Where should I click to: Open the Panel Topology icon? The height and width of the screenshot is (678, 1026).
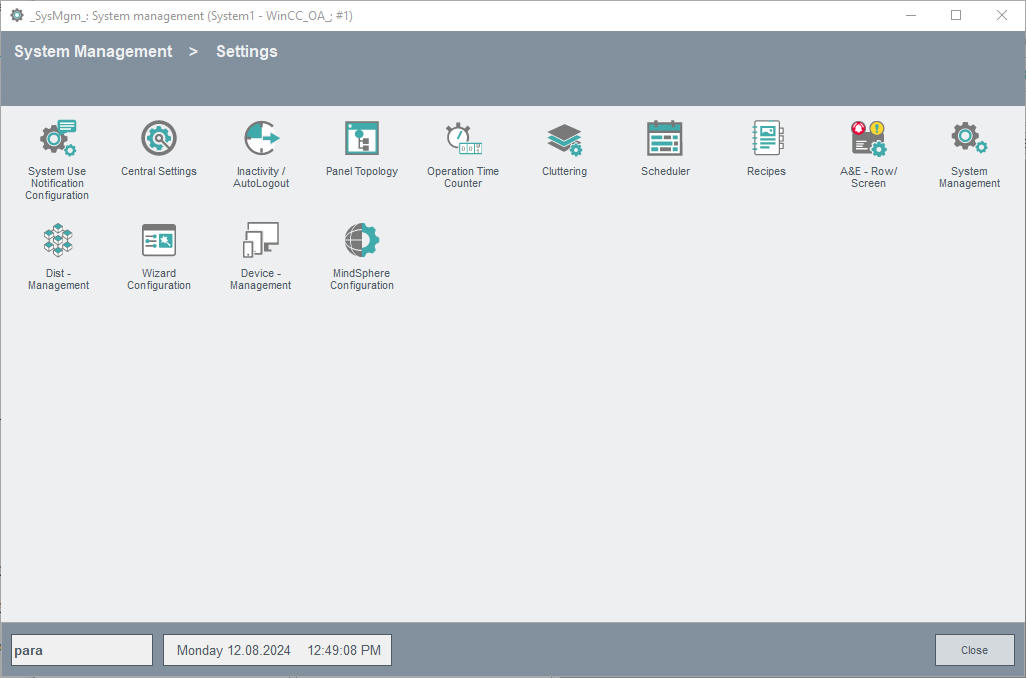pyautogui.click(x=362, y=139)
